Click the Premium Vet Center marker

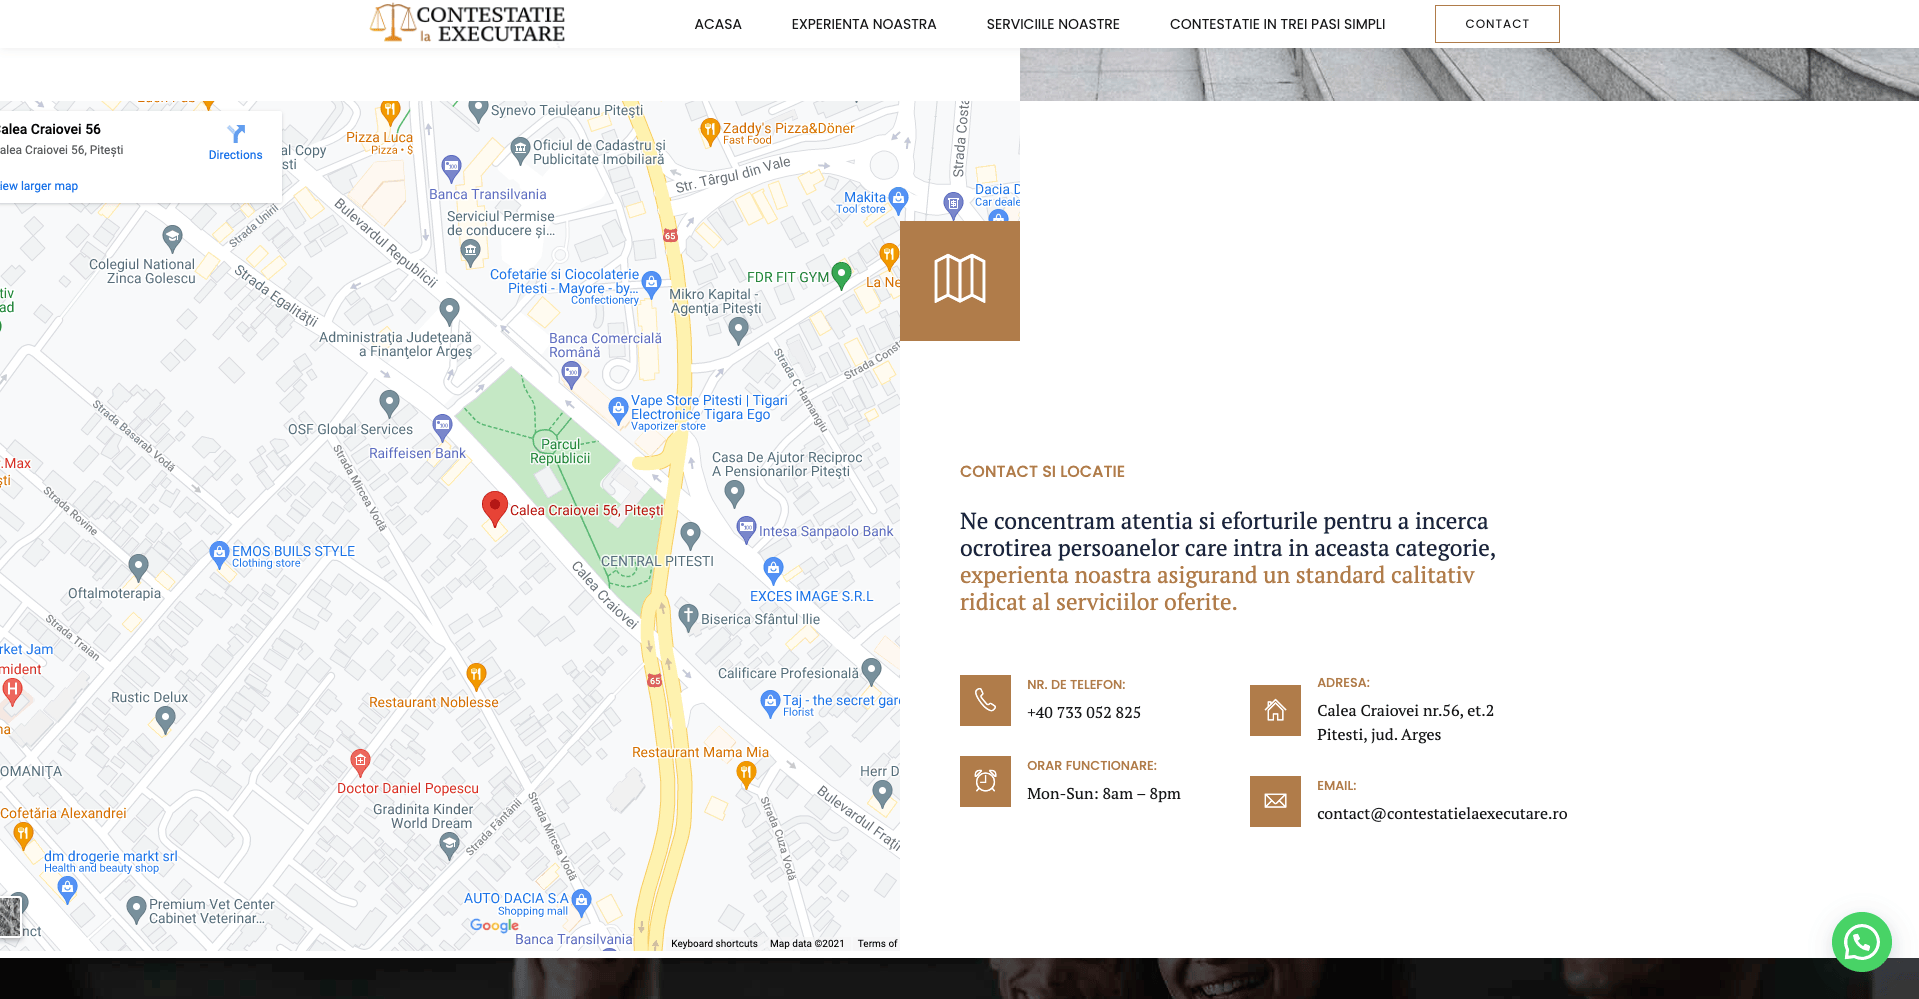pyautogui.click(x=137, y=909)
